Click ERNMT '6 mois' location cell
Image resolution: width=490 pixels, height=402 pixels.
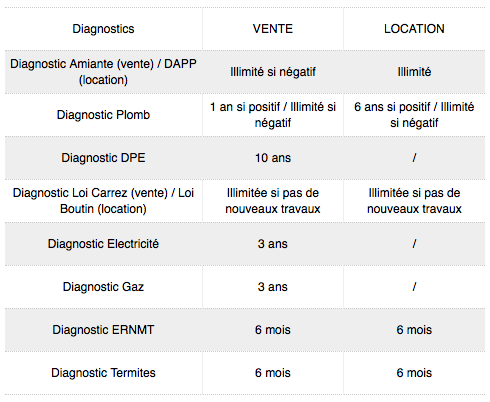pos(414,330)
